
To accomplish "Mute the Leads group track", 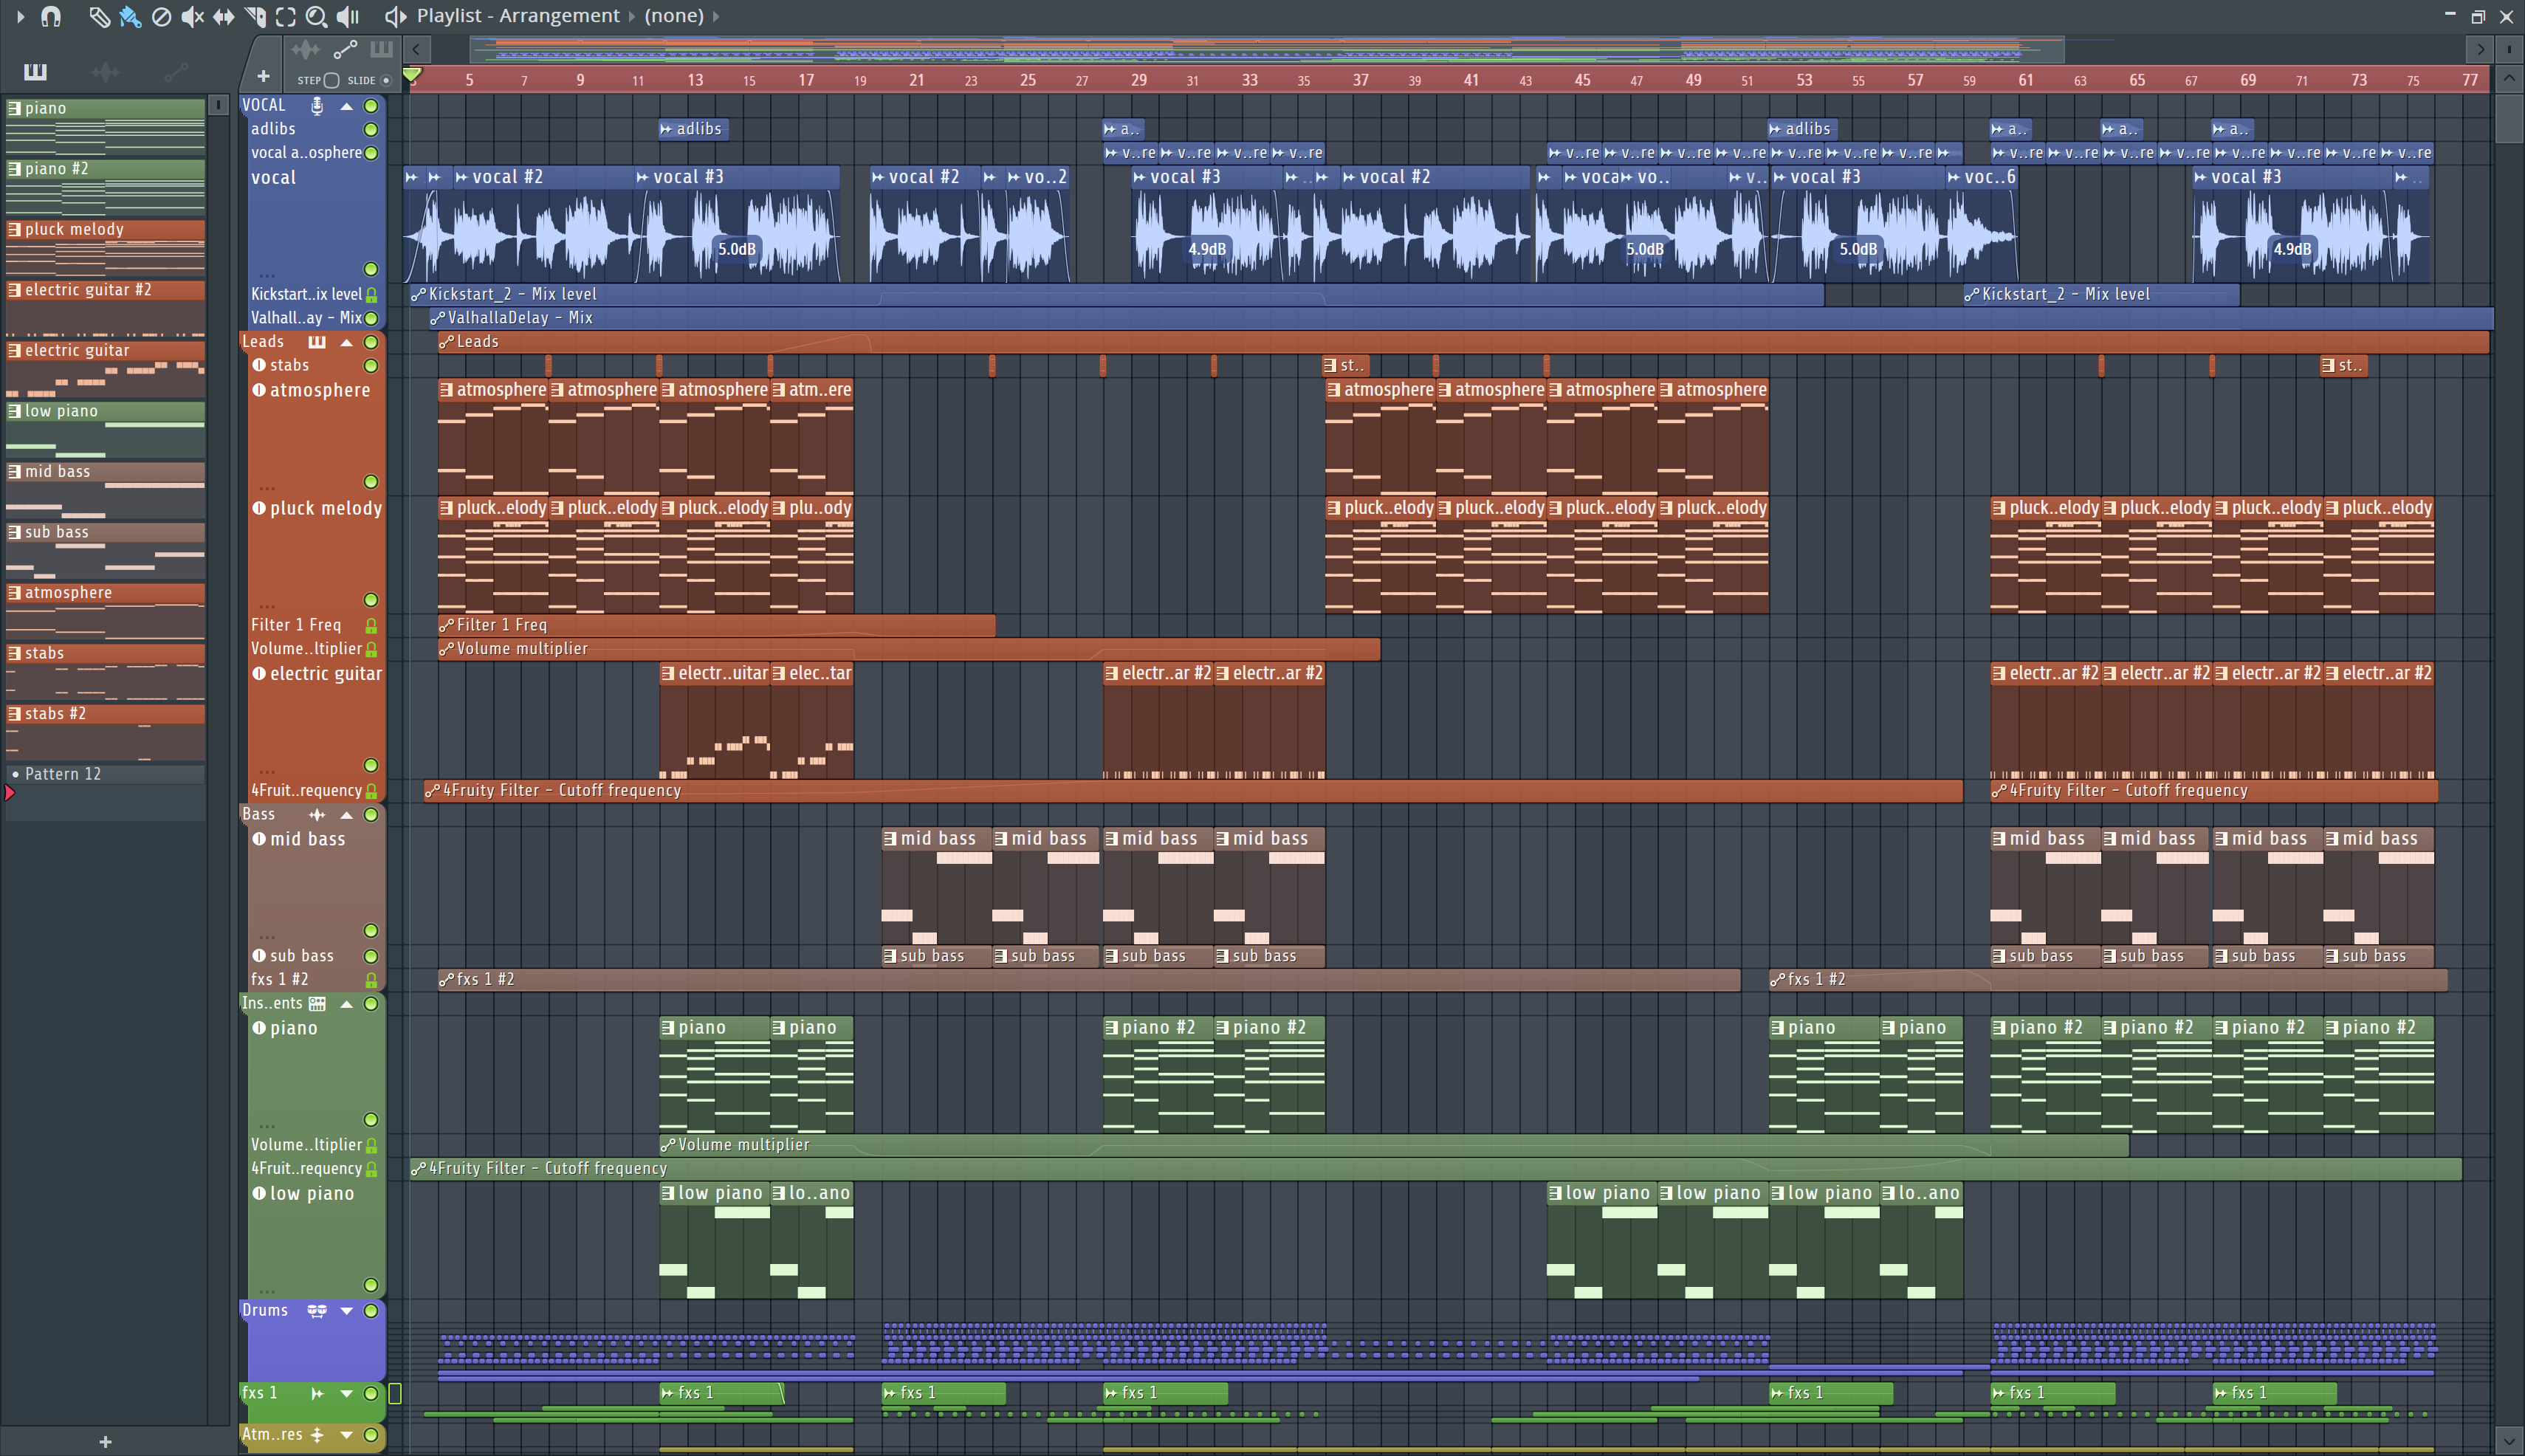I will [x=371, y=342].
